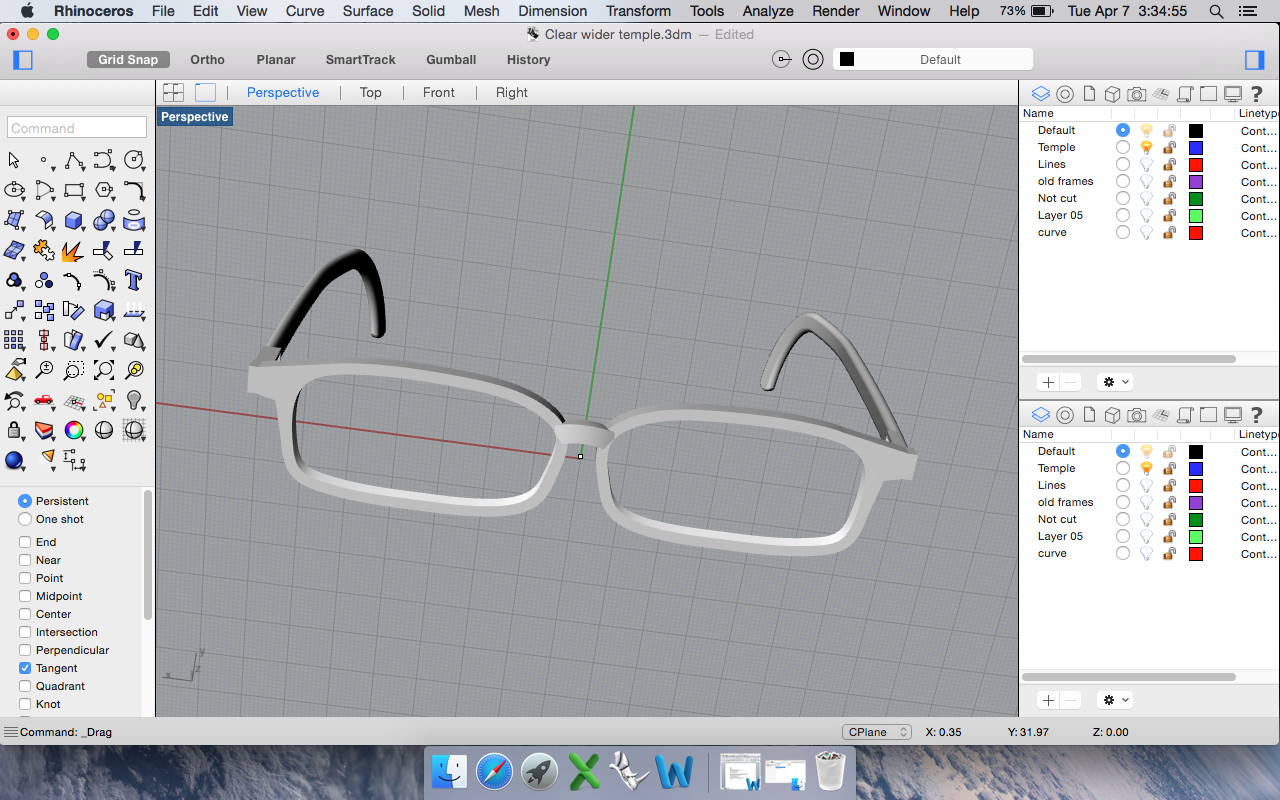Activate the zoom magnifier tool in the sidebar

point(44,369)
